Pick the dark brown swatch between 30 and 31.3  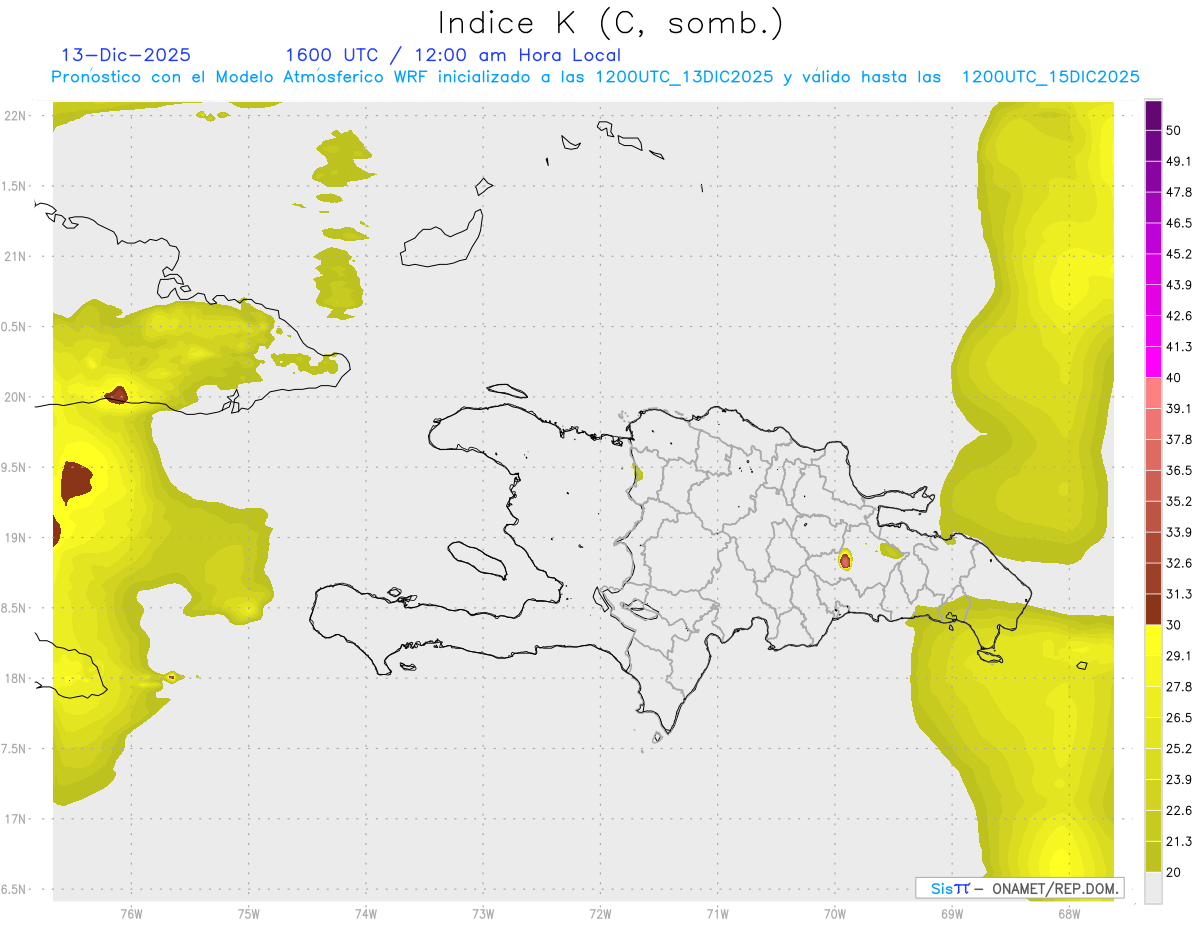coord(1153,609)
